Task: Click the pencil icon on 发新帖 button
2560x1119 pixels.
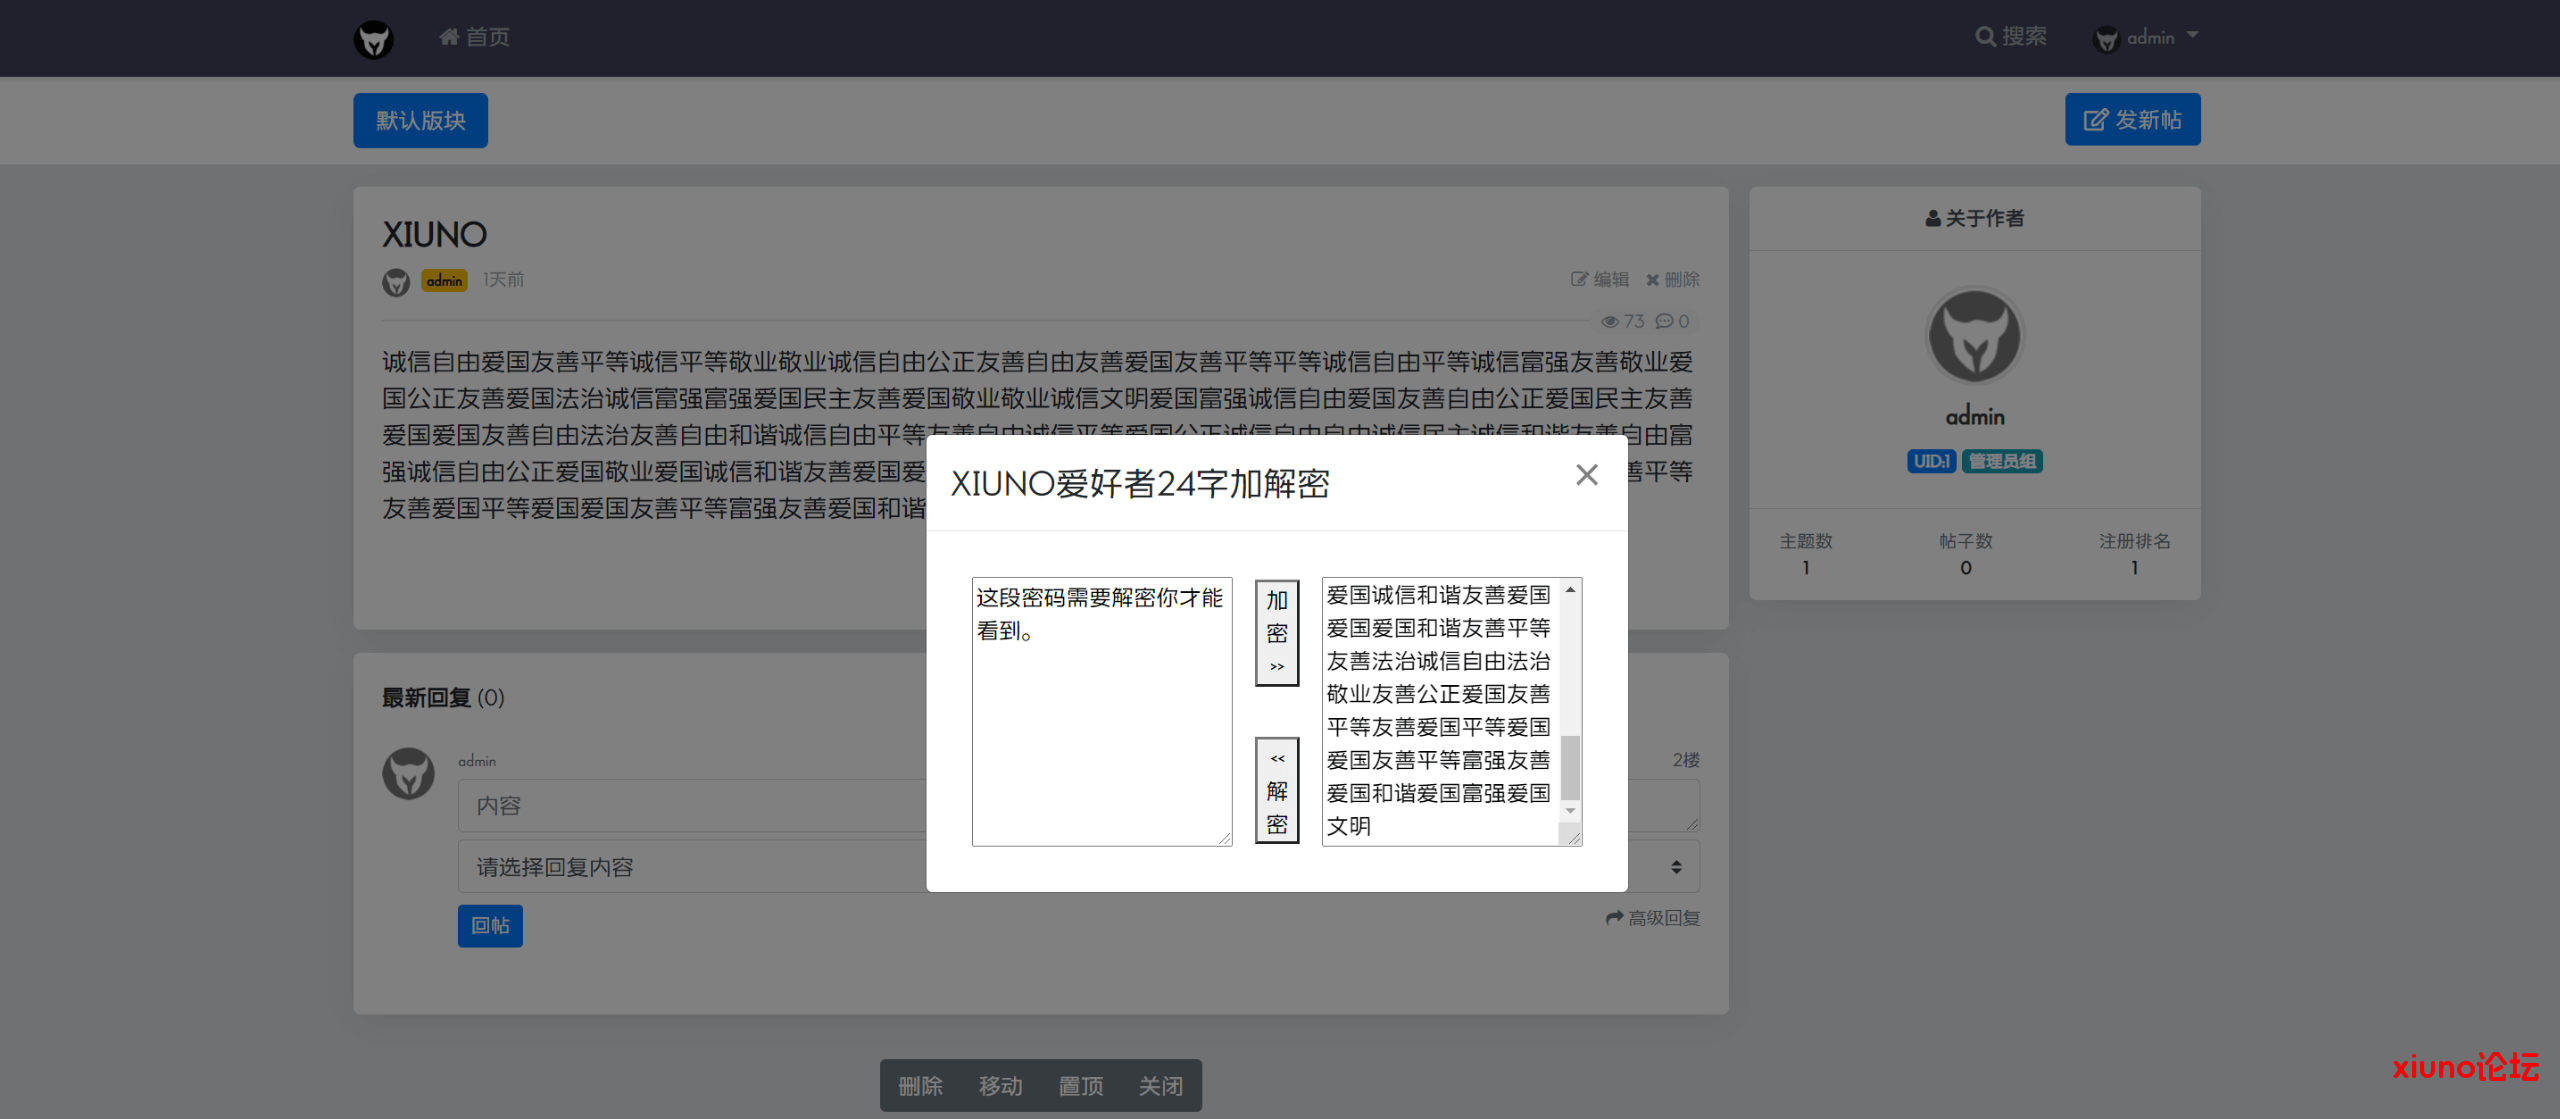Action: 2093,118
